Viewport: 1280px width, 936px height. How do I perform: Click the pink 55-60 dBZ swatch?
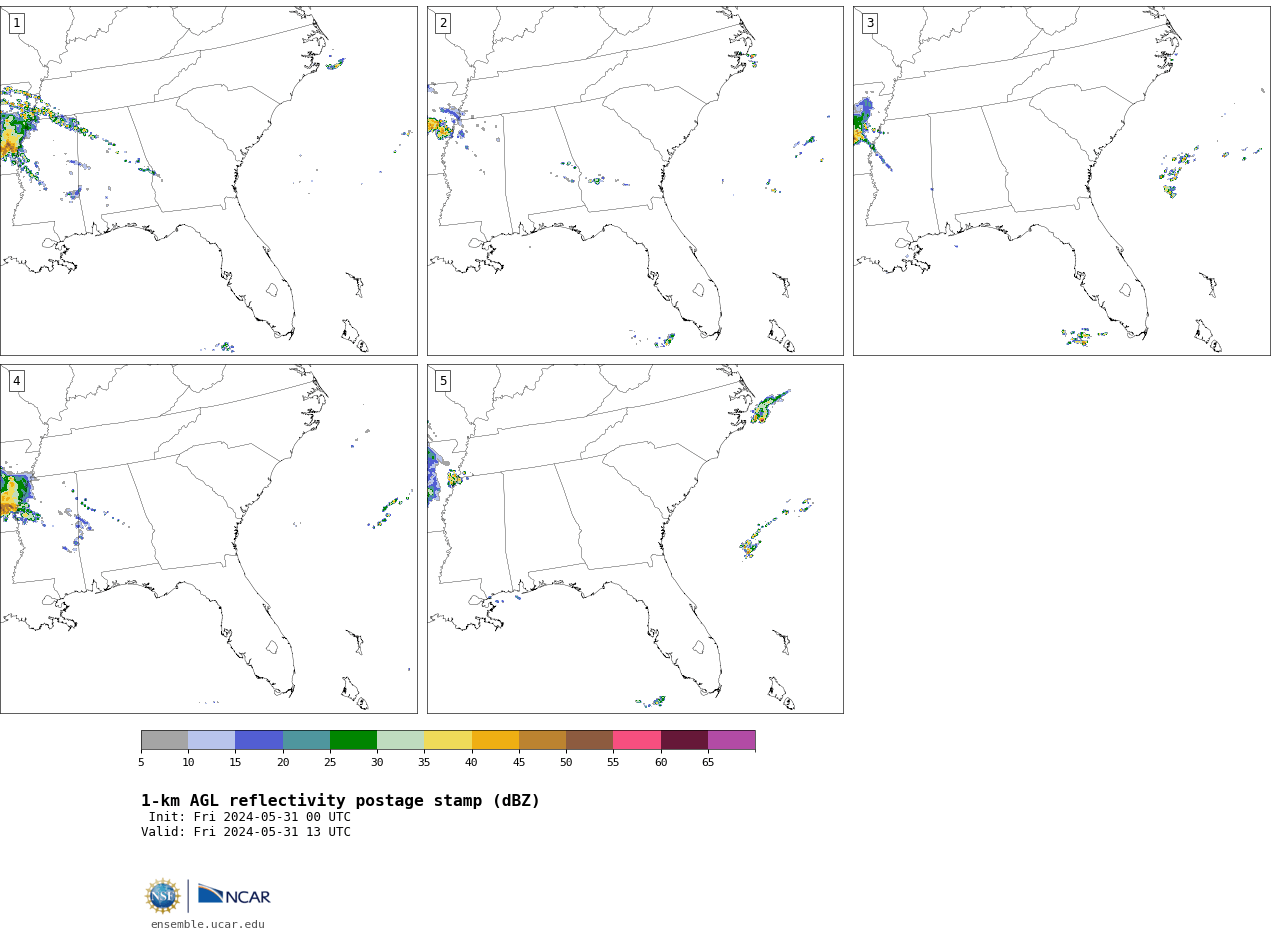tap(637, 740)
